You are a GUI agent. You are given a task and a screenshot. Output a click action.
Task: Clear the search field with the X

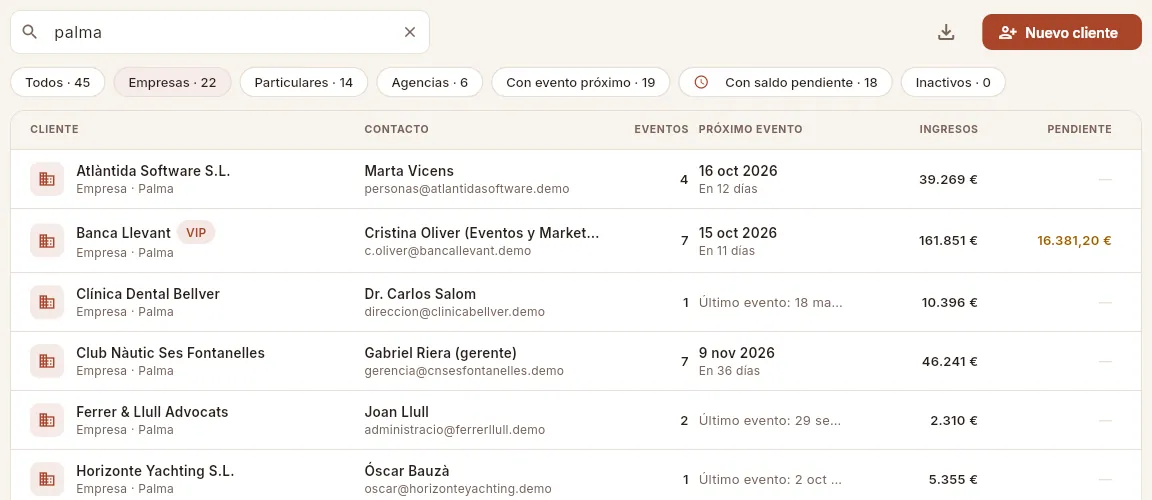pos(410,32)
